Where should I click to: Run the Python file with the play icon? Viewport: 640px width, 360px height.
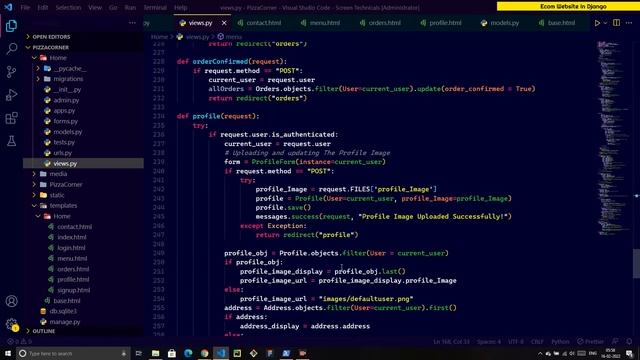click(597, 23)
